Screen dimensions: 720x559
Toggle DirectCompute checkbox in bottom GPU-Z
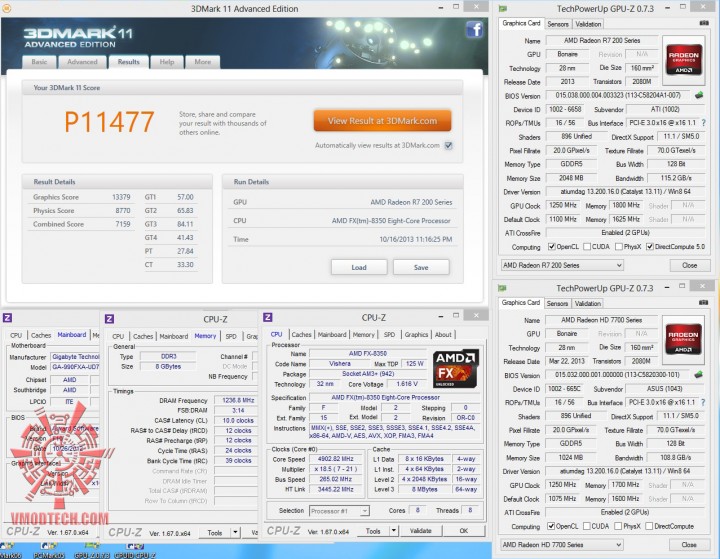[x=649, y=526]
